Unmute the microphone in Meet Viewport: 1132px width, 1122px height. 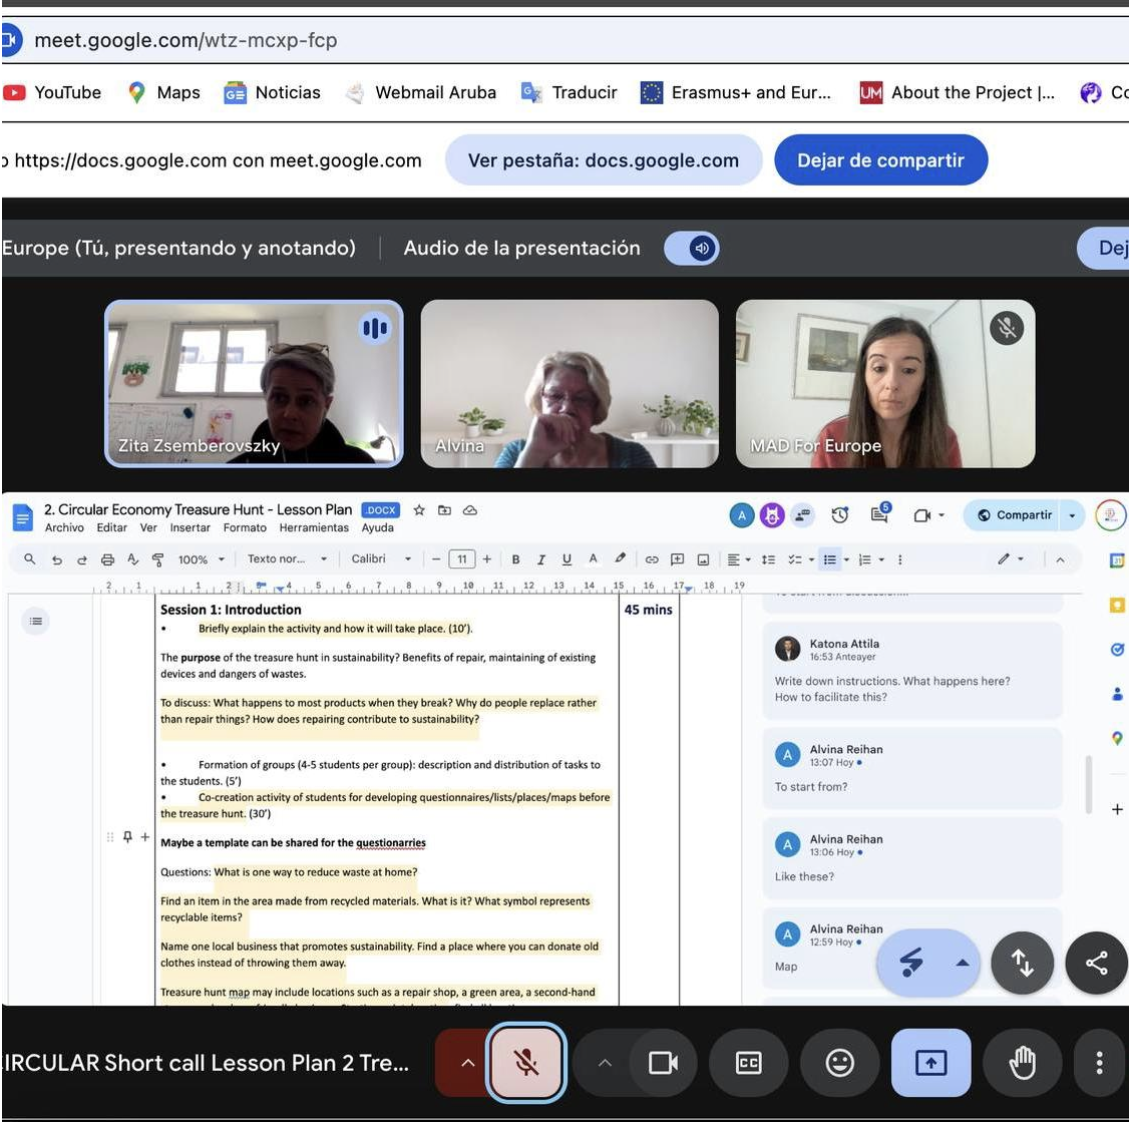pos(526,1063)
